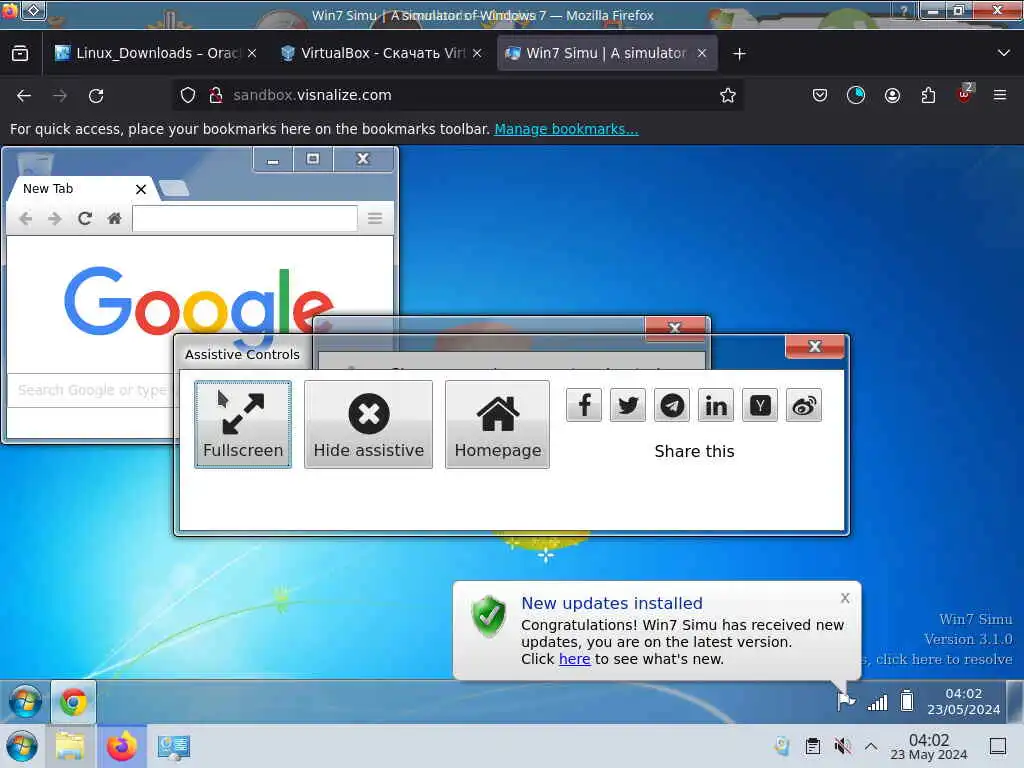Open the host file manager folder icon
Viewport: 1024px width, 768px height.
[x=70, y=746]
